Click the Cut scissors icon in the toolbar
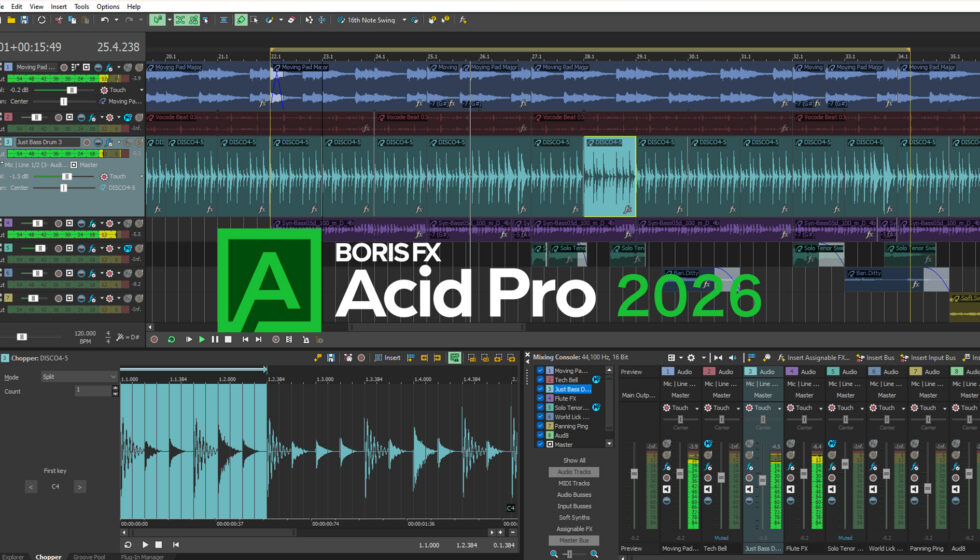This screenshot has width=980, height=560. [59, 20]
